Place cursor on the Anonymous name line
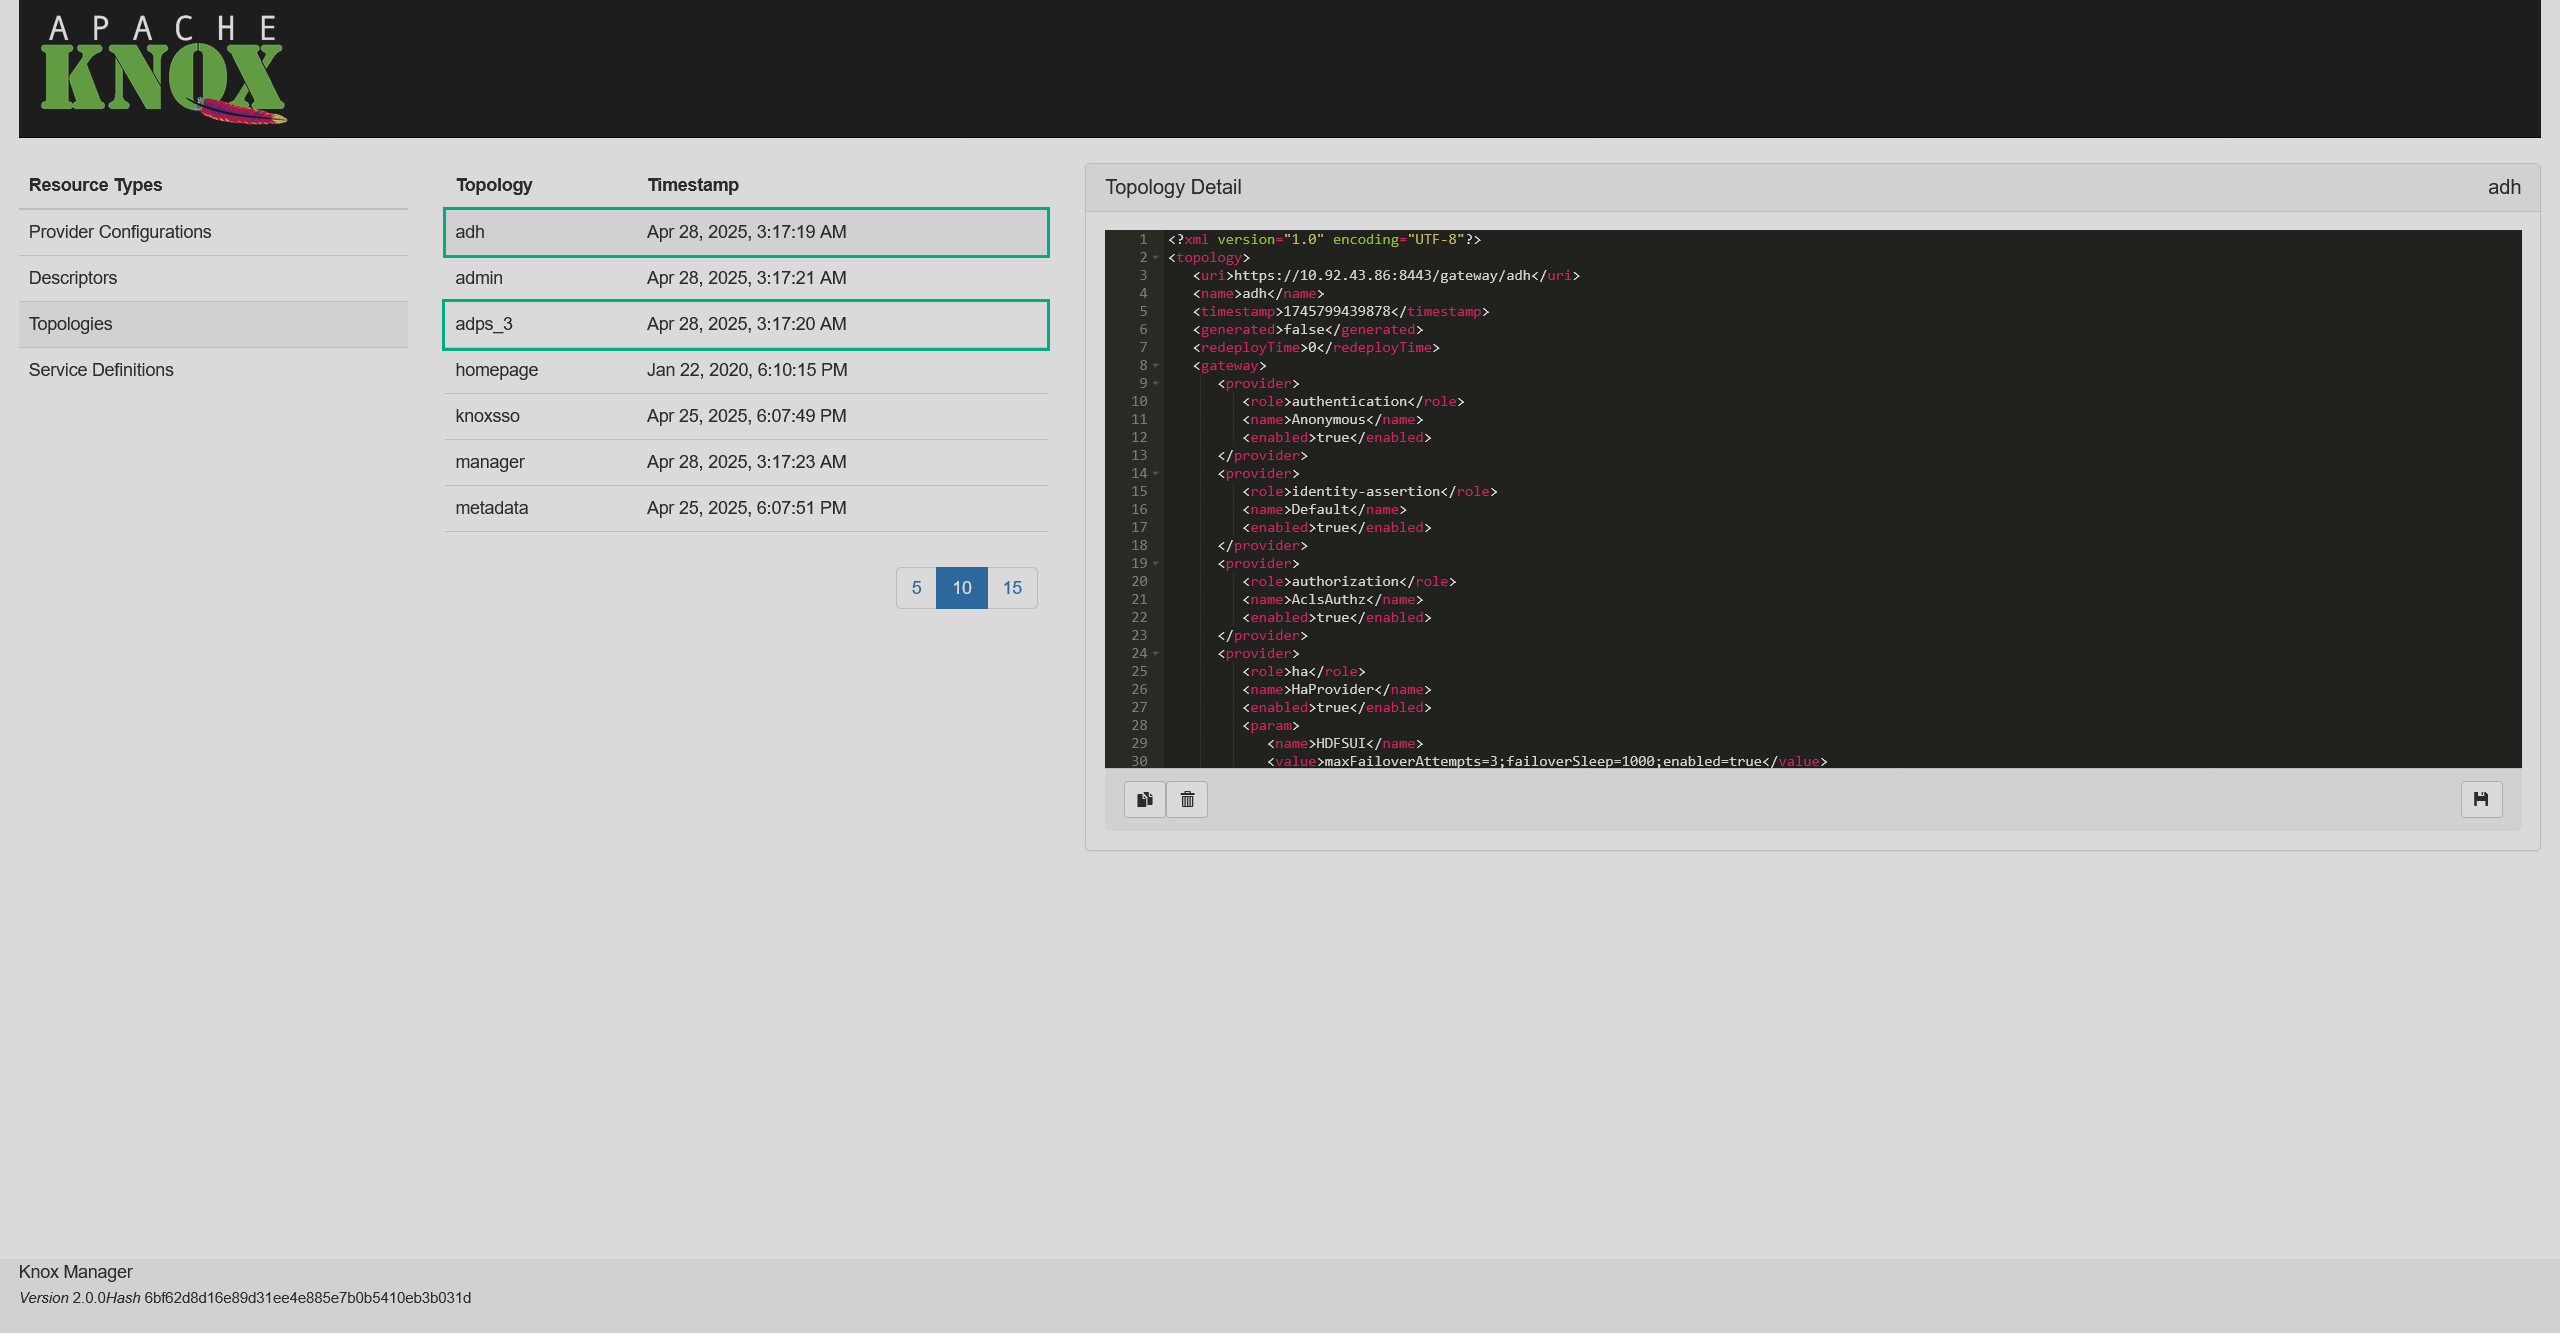This screenshot has width=2560, height=1333. [1332, 420]
